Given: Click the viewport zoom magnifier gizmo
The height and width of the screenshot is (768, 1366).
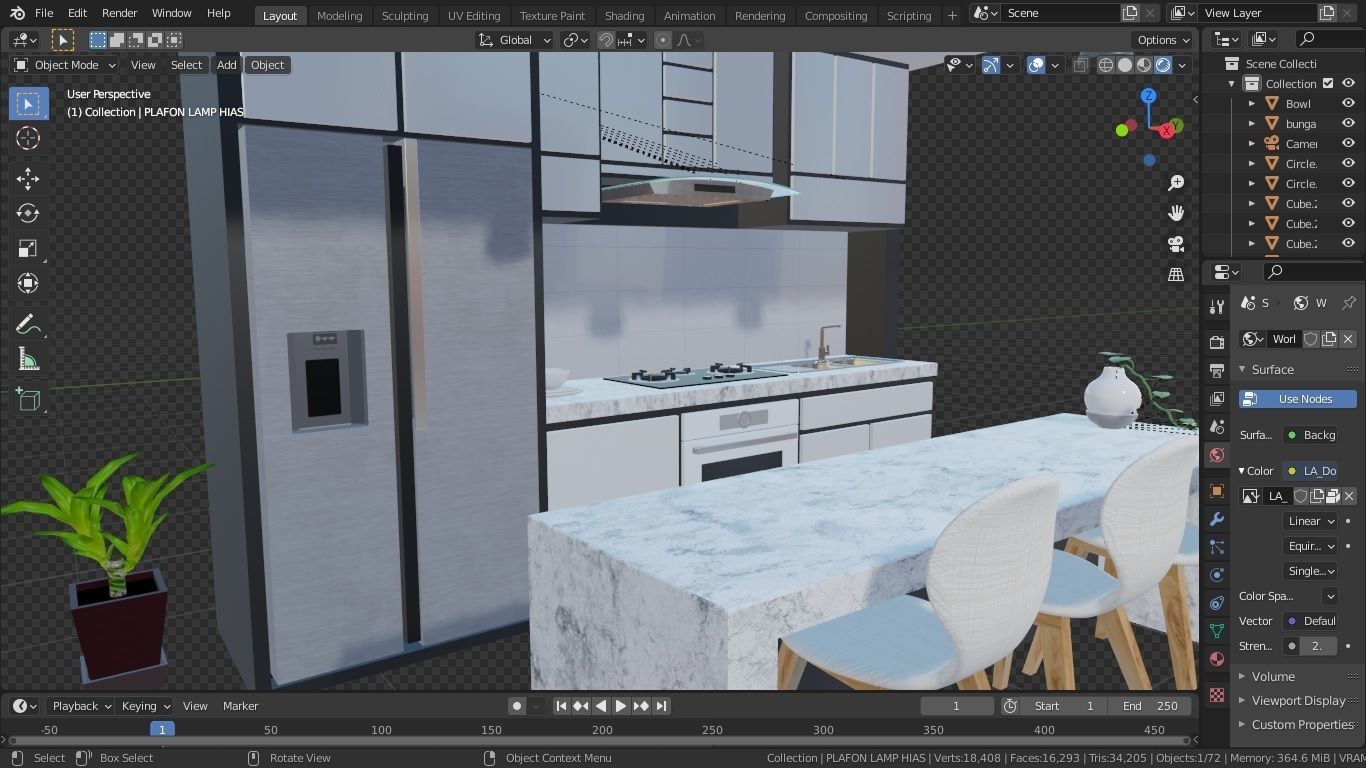Looking at the screenshot, I should 1176,183.
